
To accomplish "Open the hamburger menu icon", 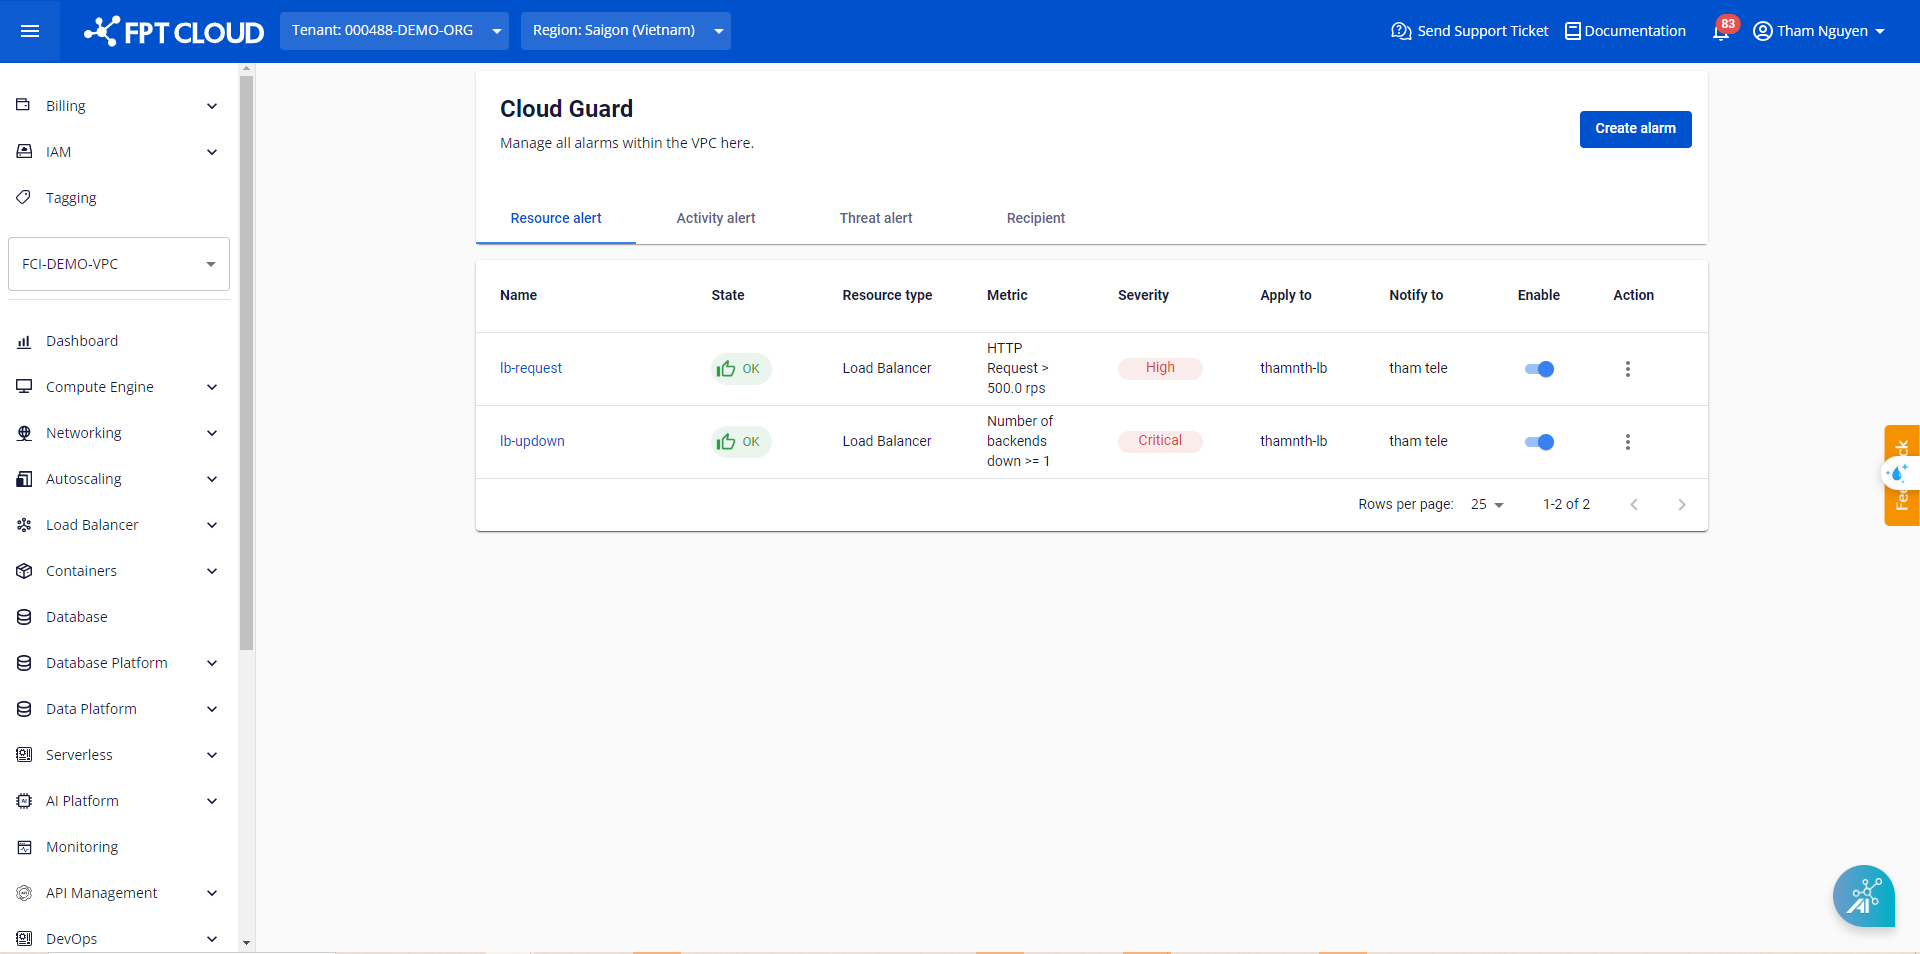I will (30, 31).
